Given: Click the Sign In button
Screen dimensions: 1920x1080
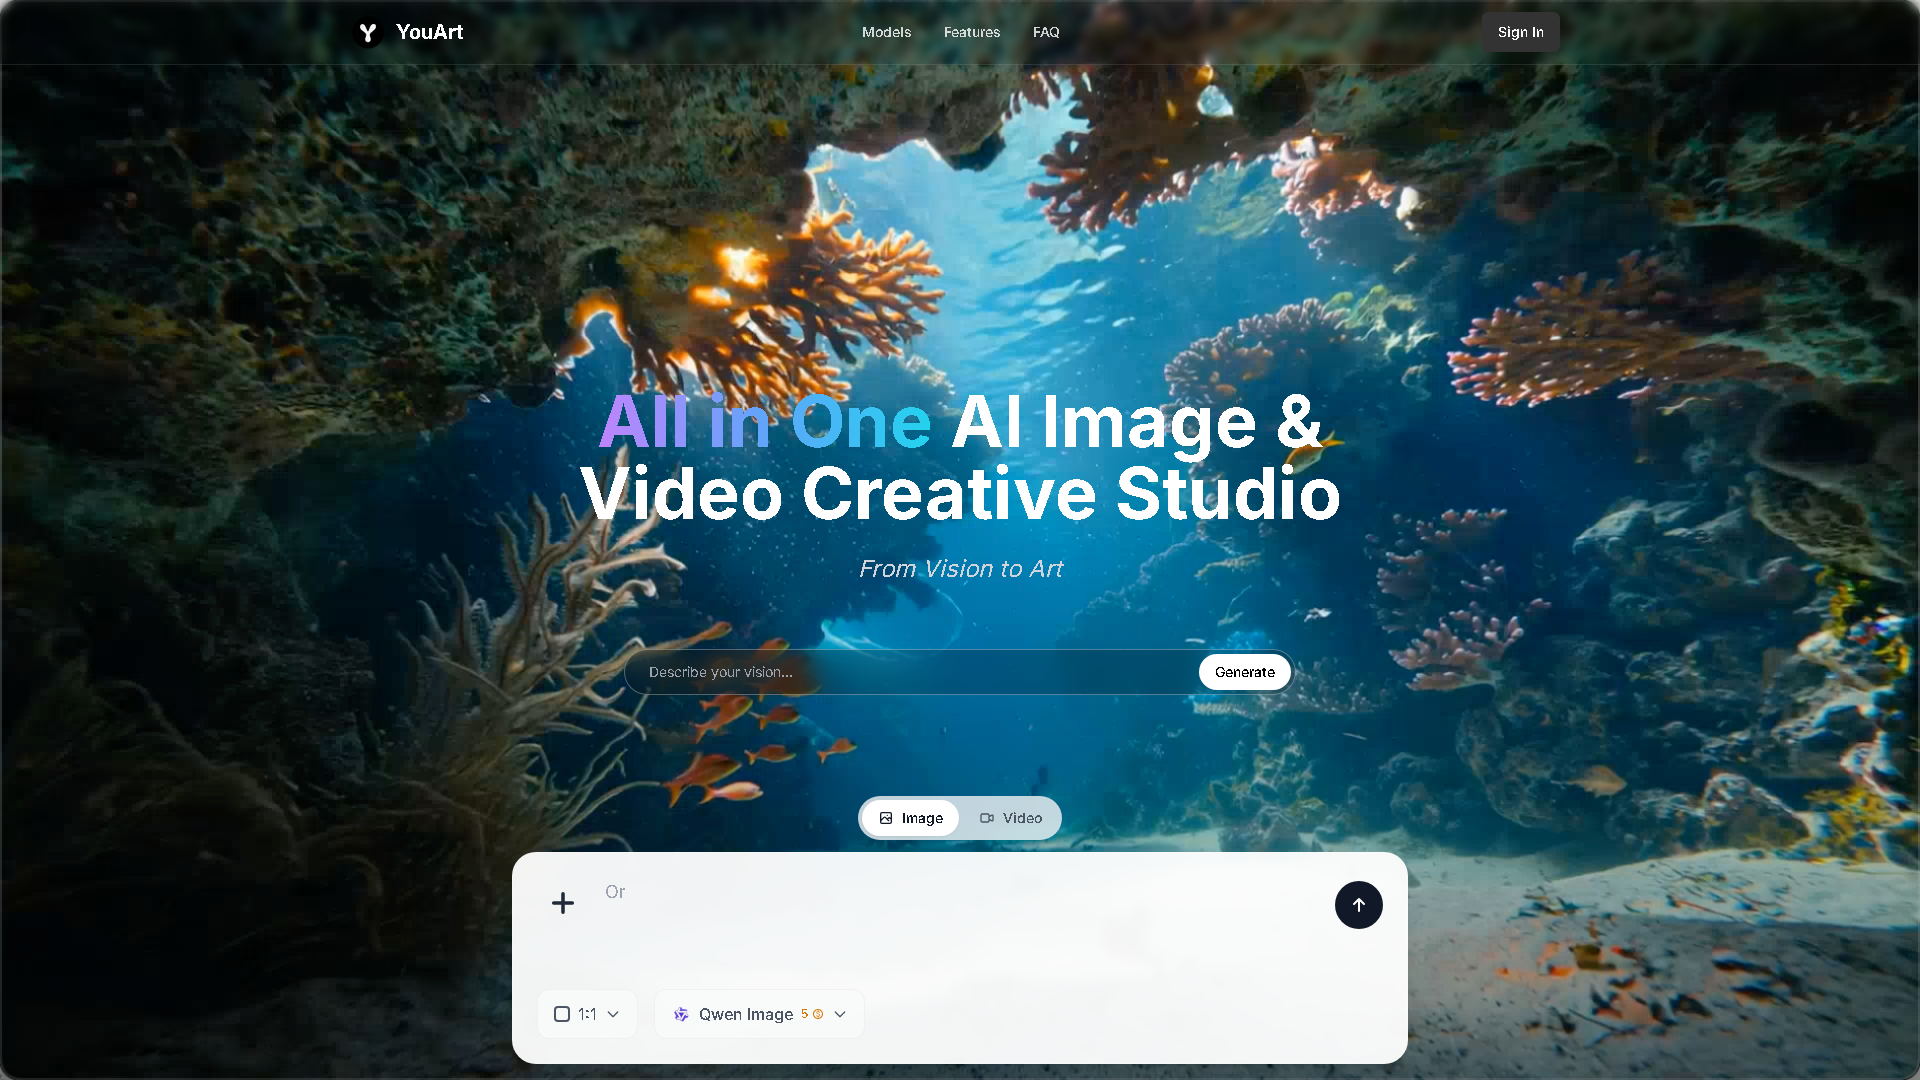Looking at the screenshot, I should (x=1520, y=32).
